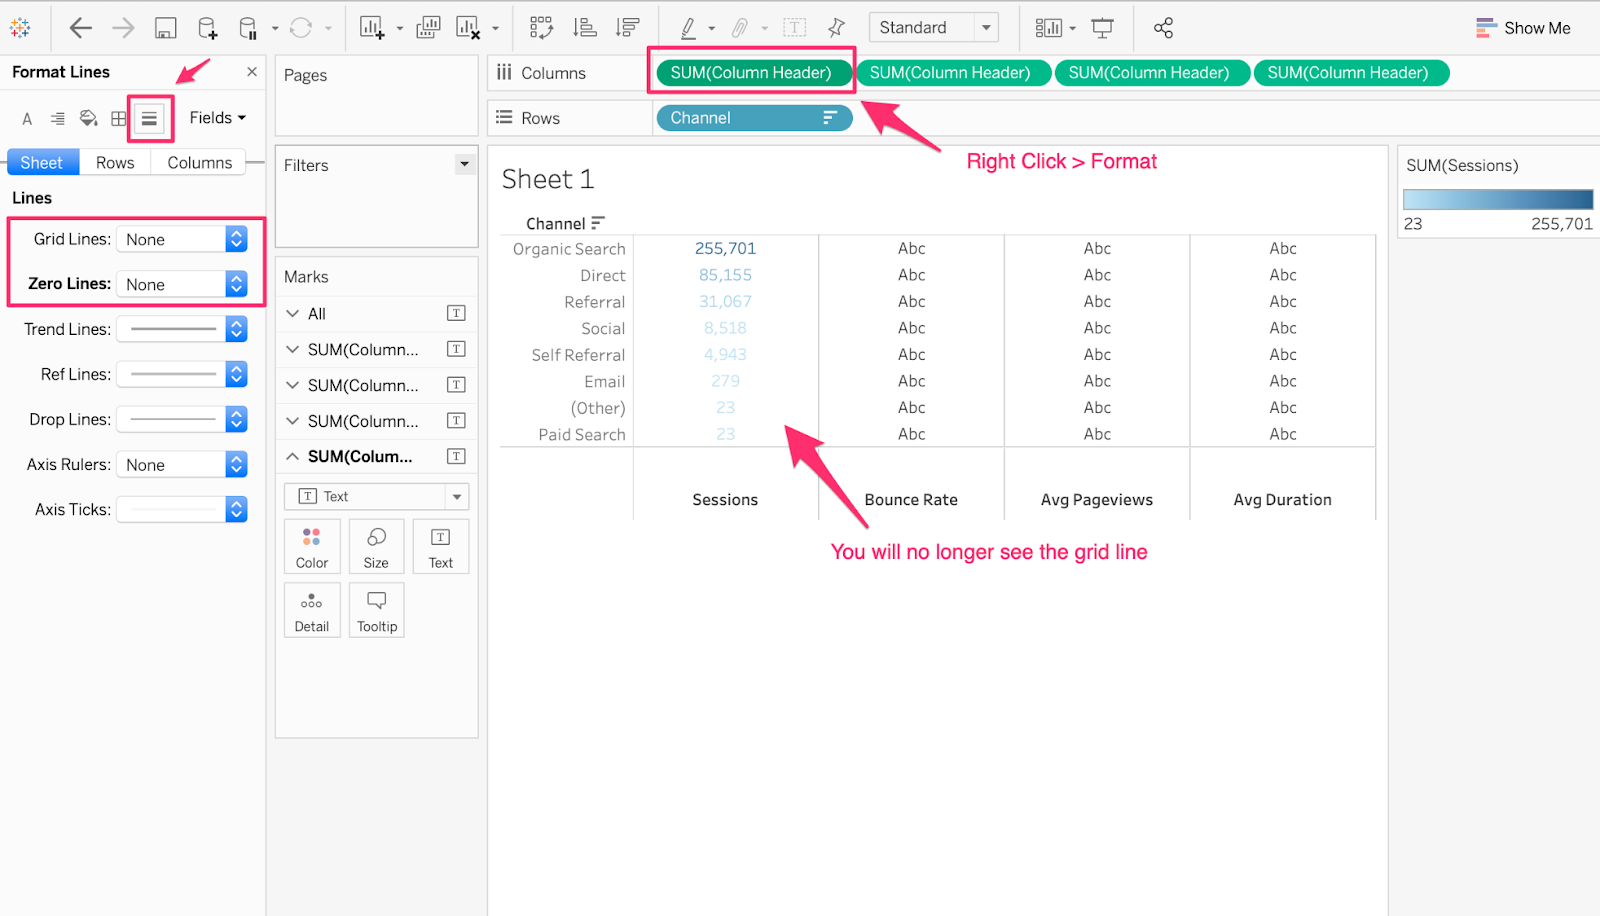This screenshot has width=1600, height=916.
Task: Select the descending sort toolbar icon
Action: tap(627, 27)
